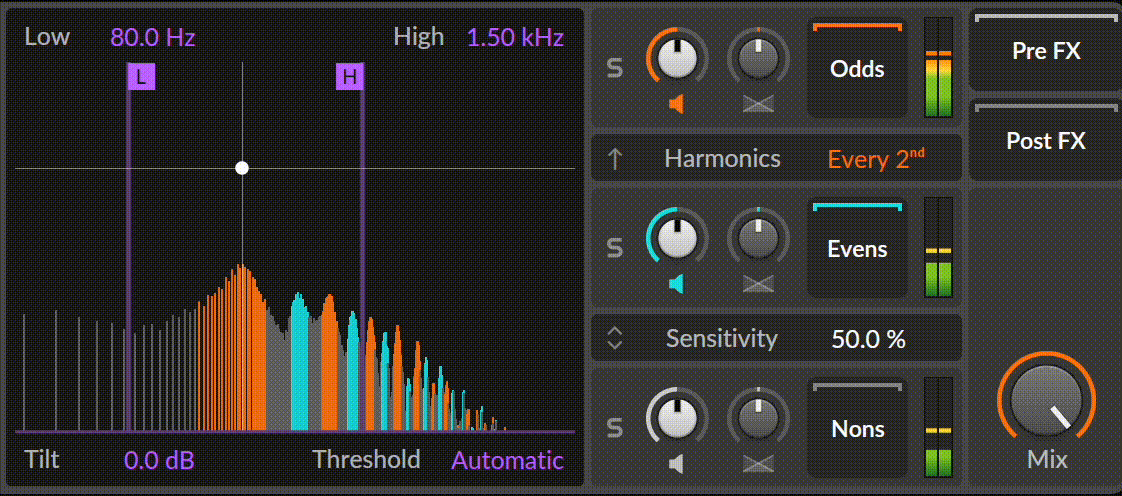The height and width of the screenshot is (496, 1122).
Task: Click the Odds gray pan knob
Action: click(x=758, y=59)
